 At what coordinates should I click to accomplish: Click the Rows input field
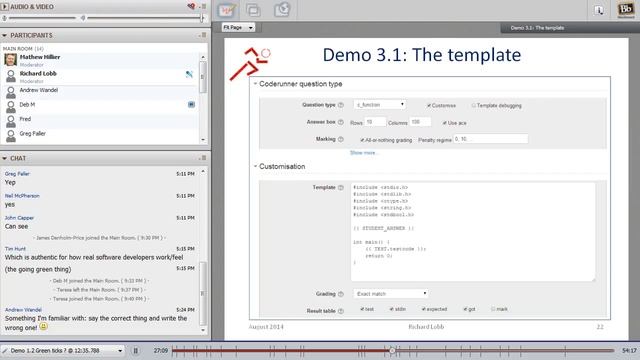coord(375,122)
